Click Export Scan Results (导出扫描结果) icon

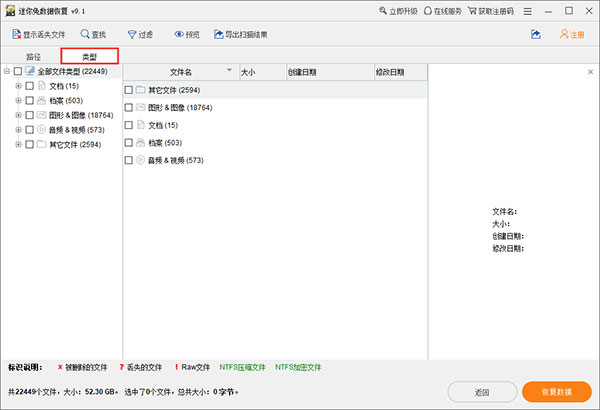click(220, 34)
